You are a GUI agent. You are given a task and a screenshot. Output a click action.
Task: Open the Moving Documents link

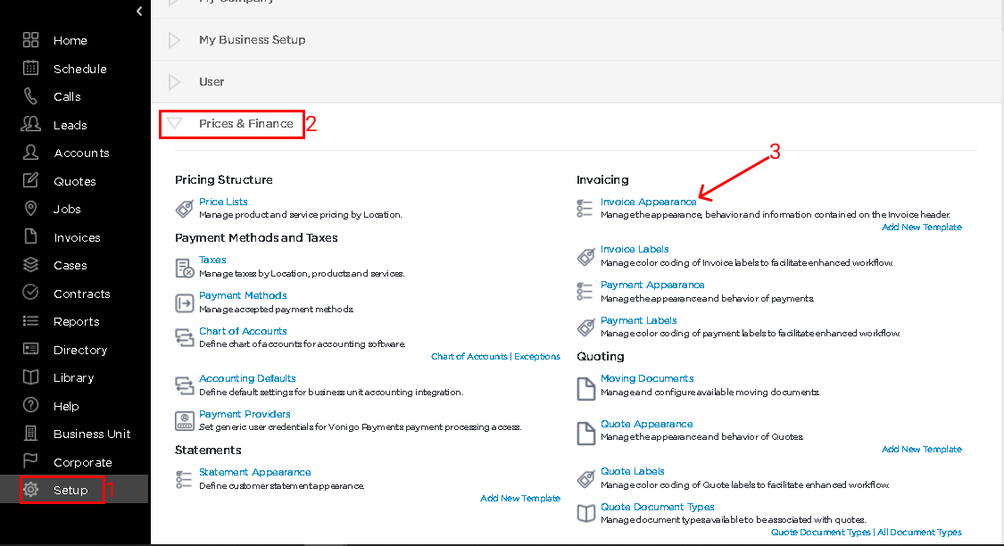[x=647, y=378]
